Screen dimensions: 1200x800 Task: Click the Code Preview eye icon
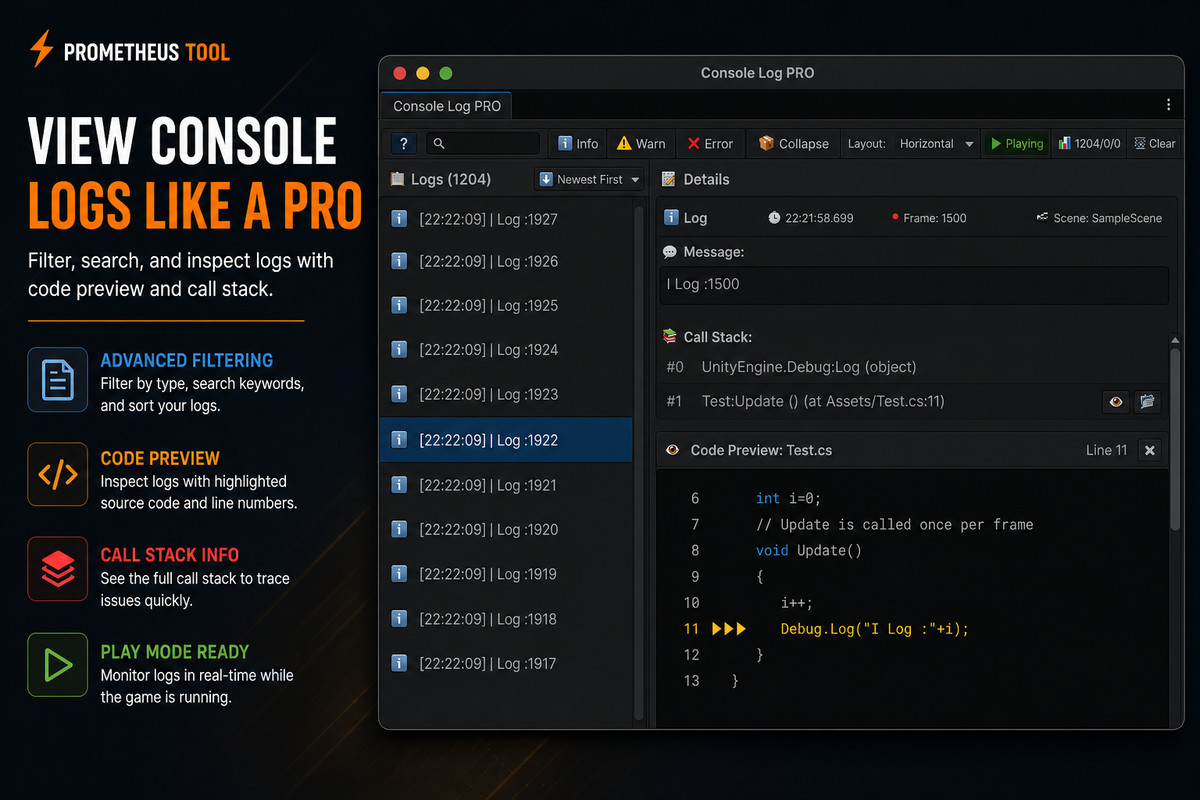[x=672, y=450]
